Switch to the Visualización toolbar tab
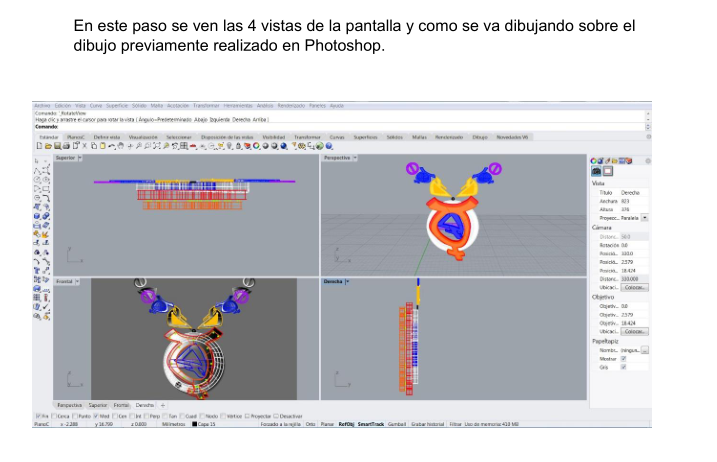The height and width of the screenshot is (462, 717). point(143,137)
